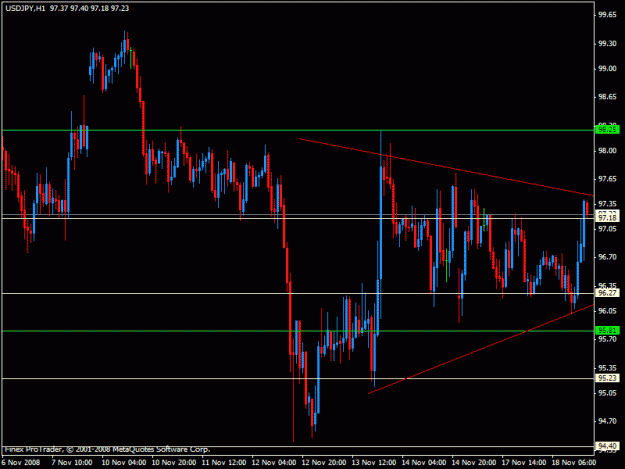Click the 6 Nov 2008 date label
This screenshot has height=469, width=625.
[21, 463]
